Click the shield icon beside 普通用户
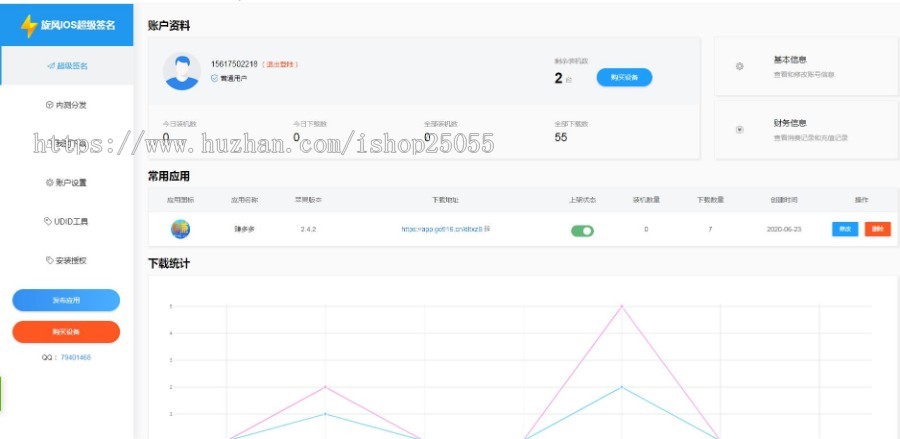The width and height of the screenshot is (900, 439). click(x=215, y=77)
